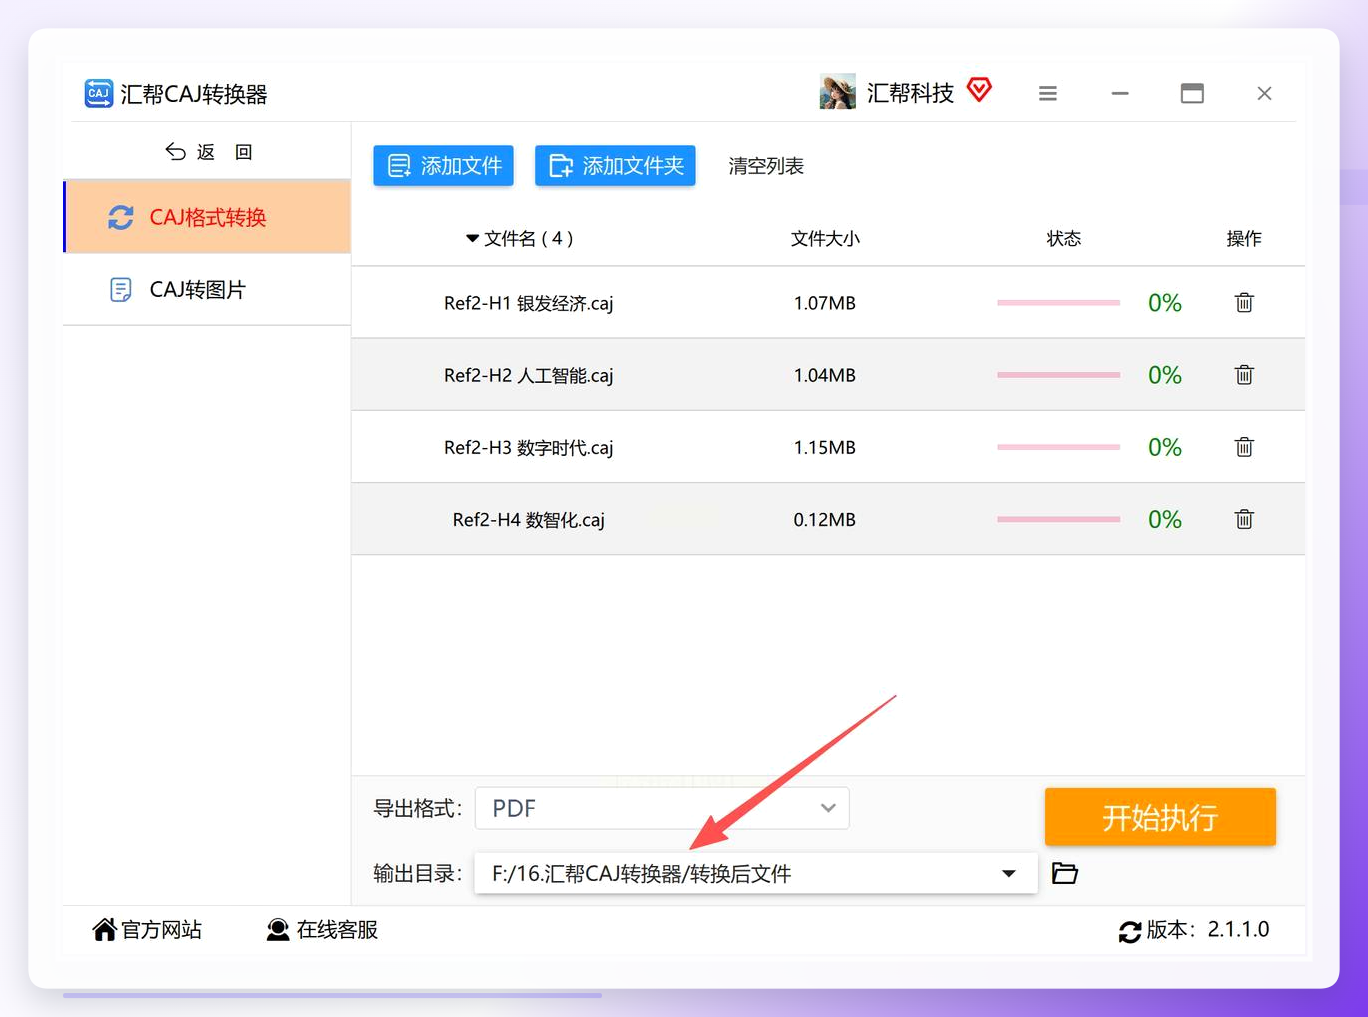
Task: Select file row Ref2-H4 数智化.caj
Action: coord(828,519)
